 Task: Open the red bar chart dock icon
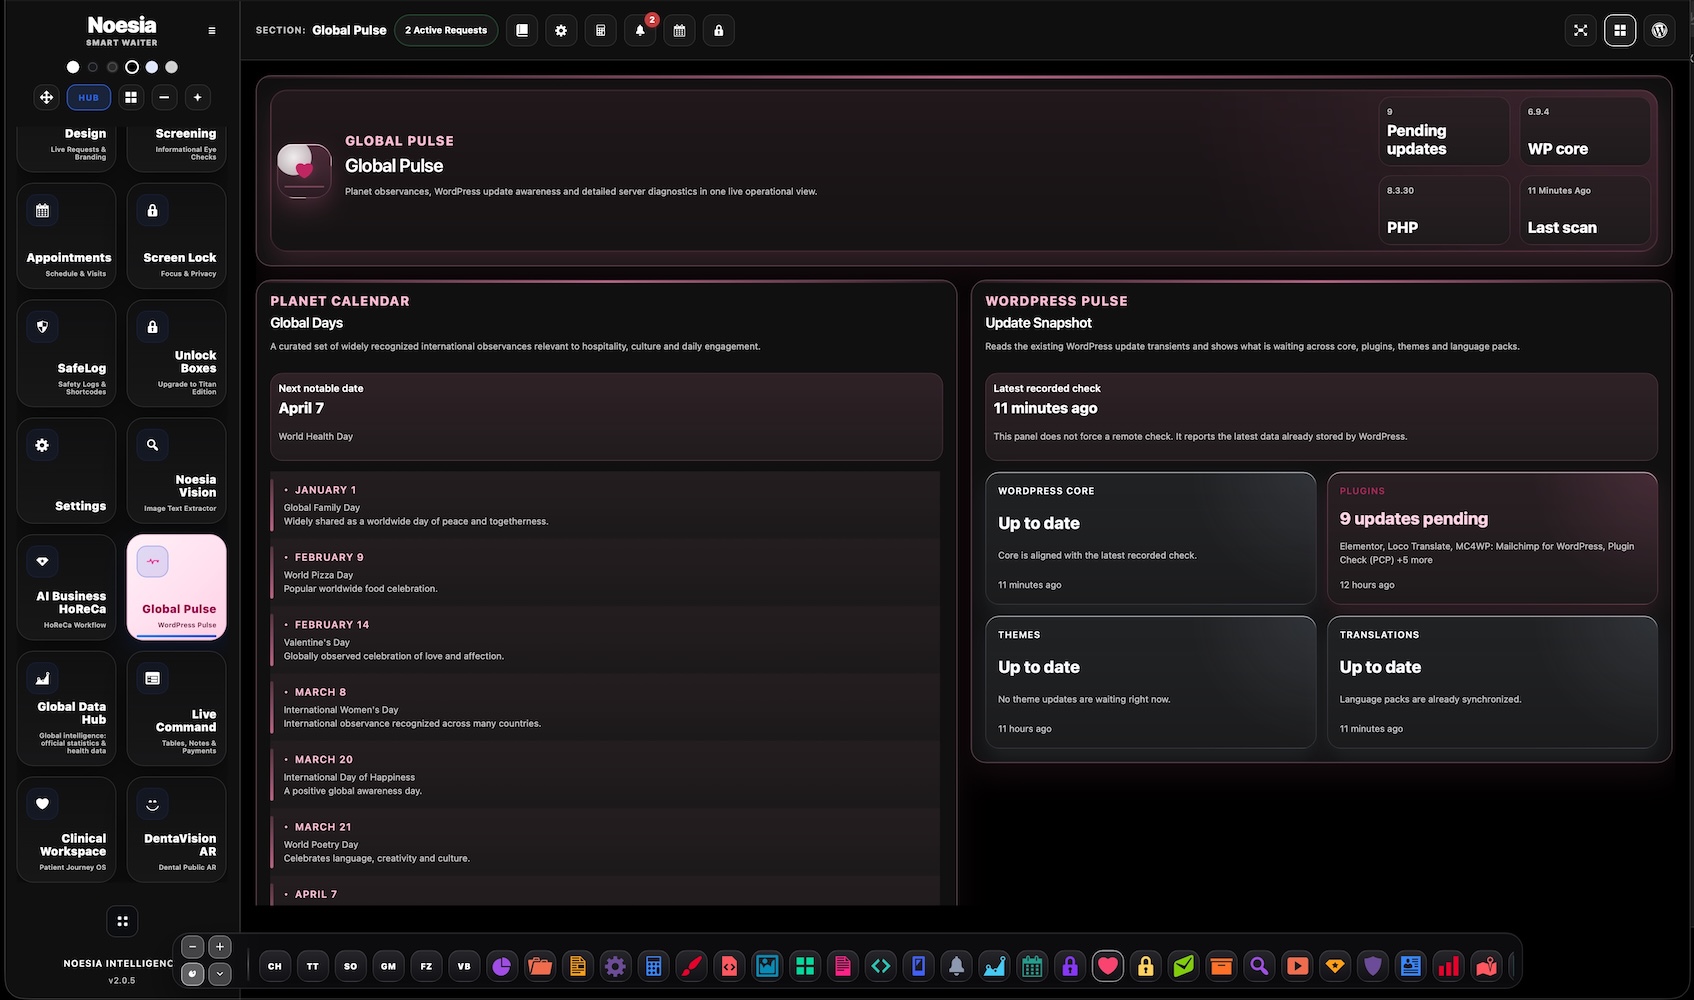coord(1449,966)
